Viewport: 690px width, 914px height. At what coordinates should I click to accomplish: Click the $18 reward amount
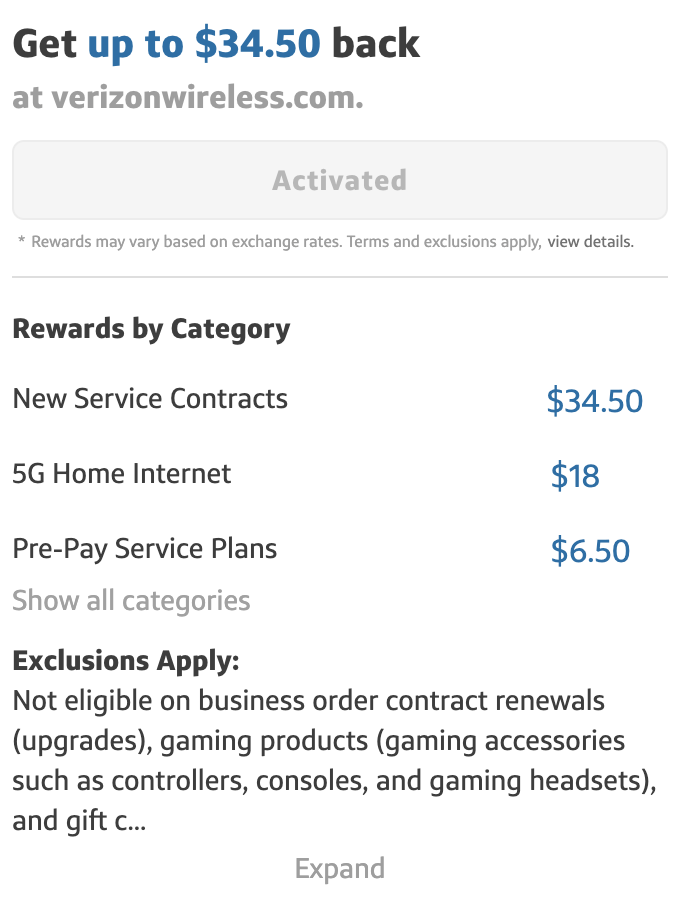[x=575, y=477]
